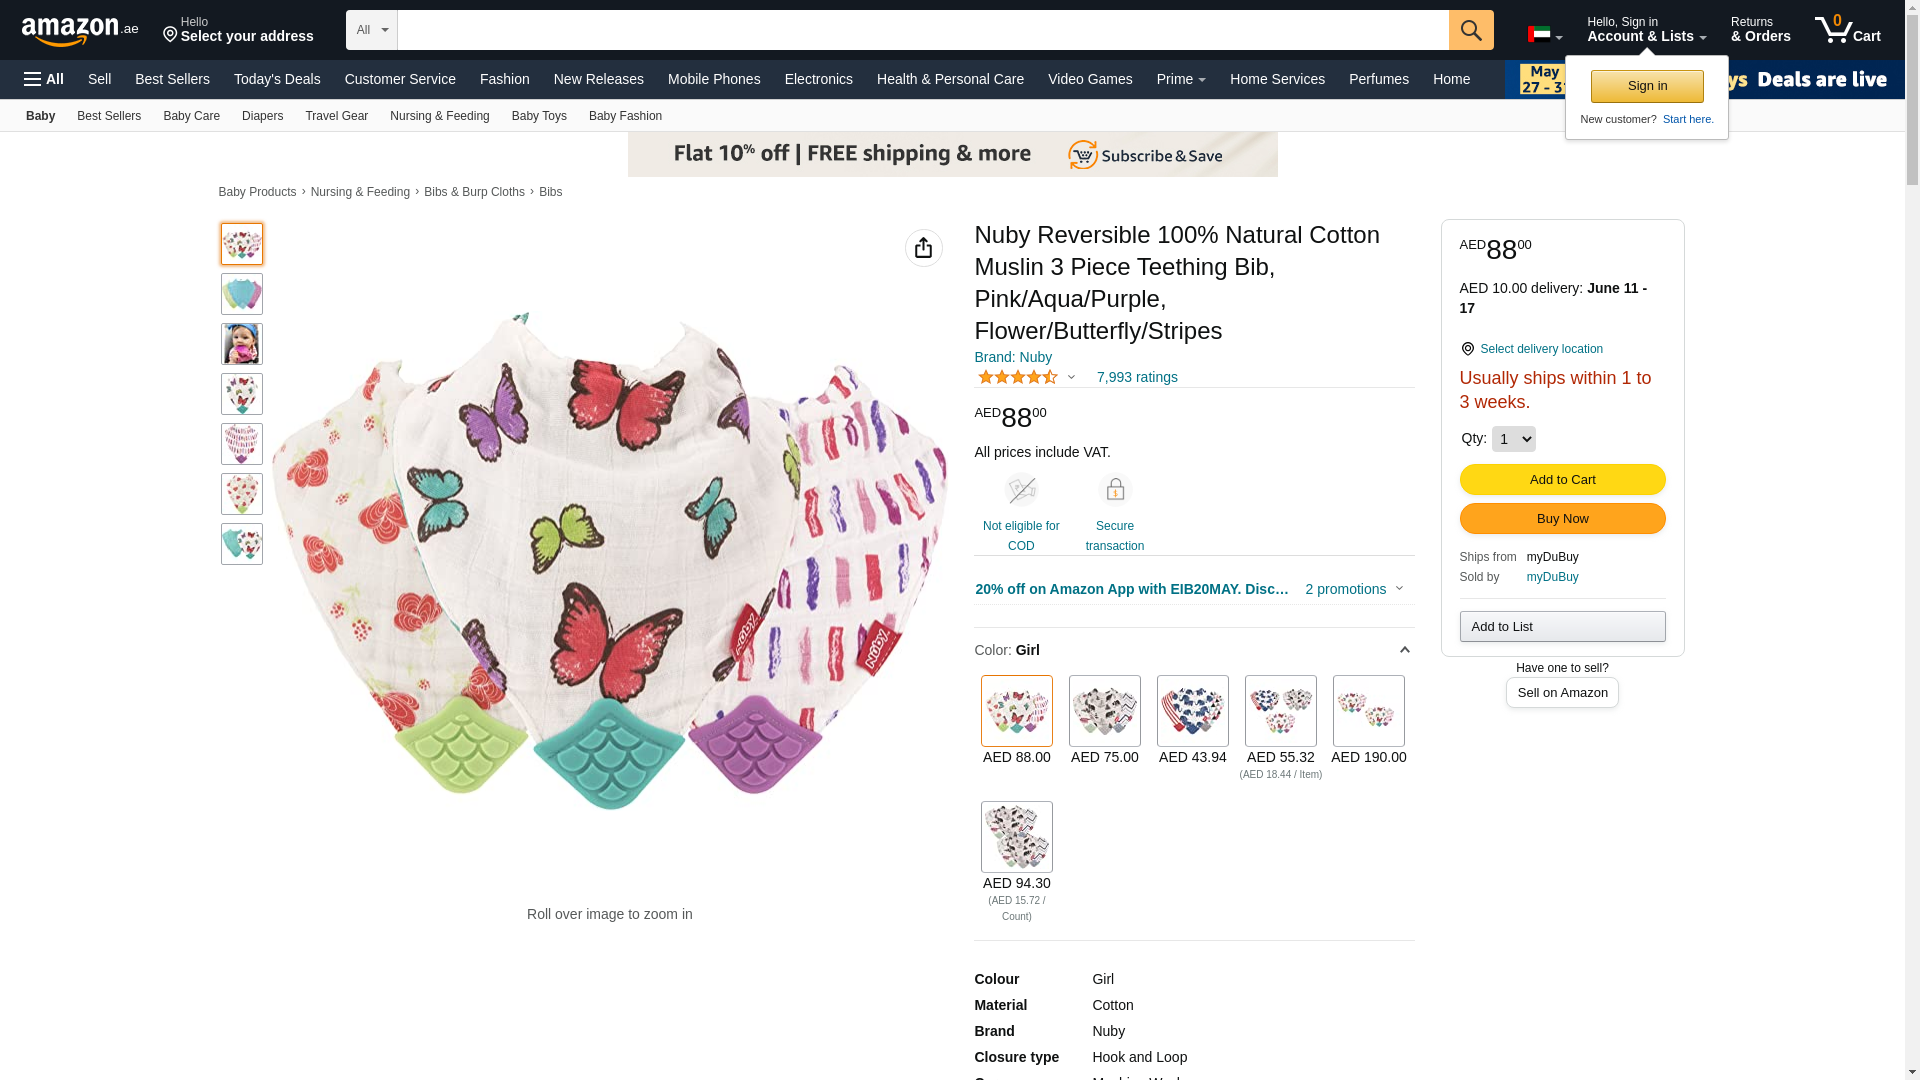
Task: Click the search magnifier button
Action: tap(1470, 30)
